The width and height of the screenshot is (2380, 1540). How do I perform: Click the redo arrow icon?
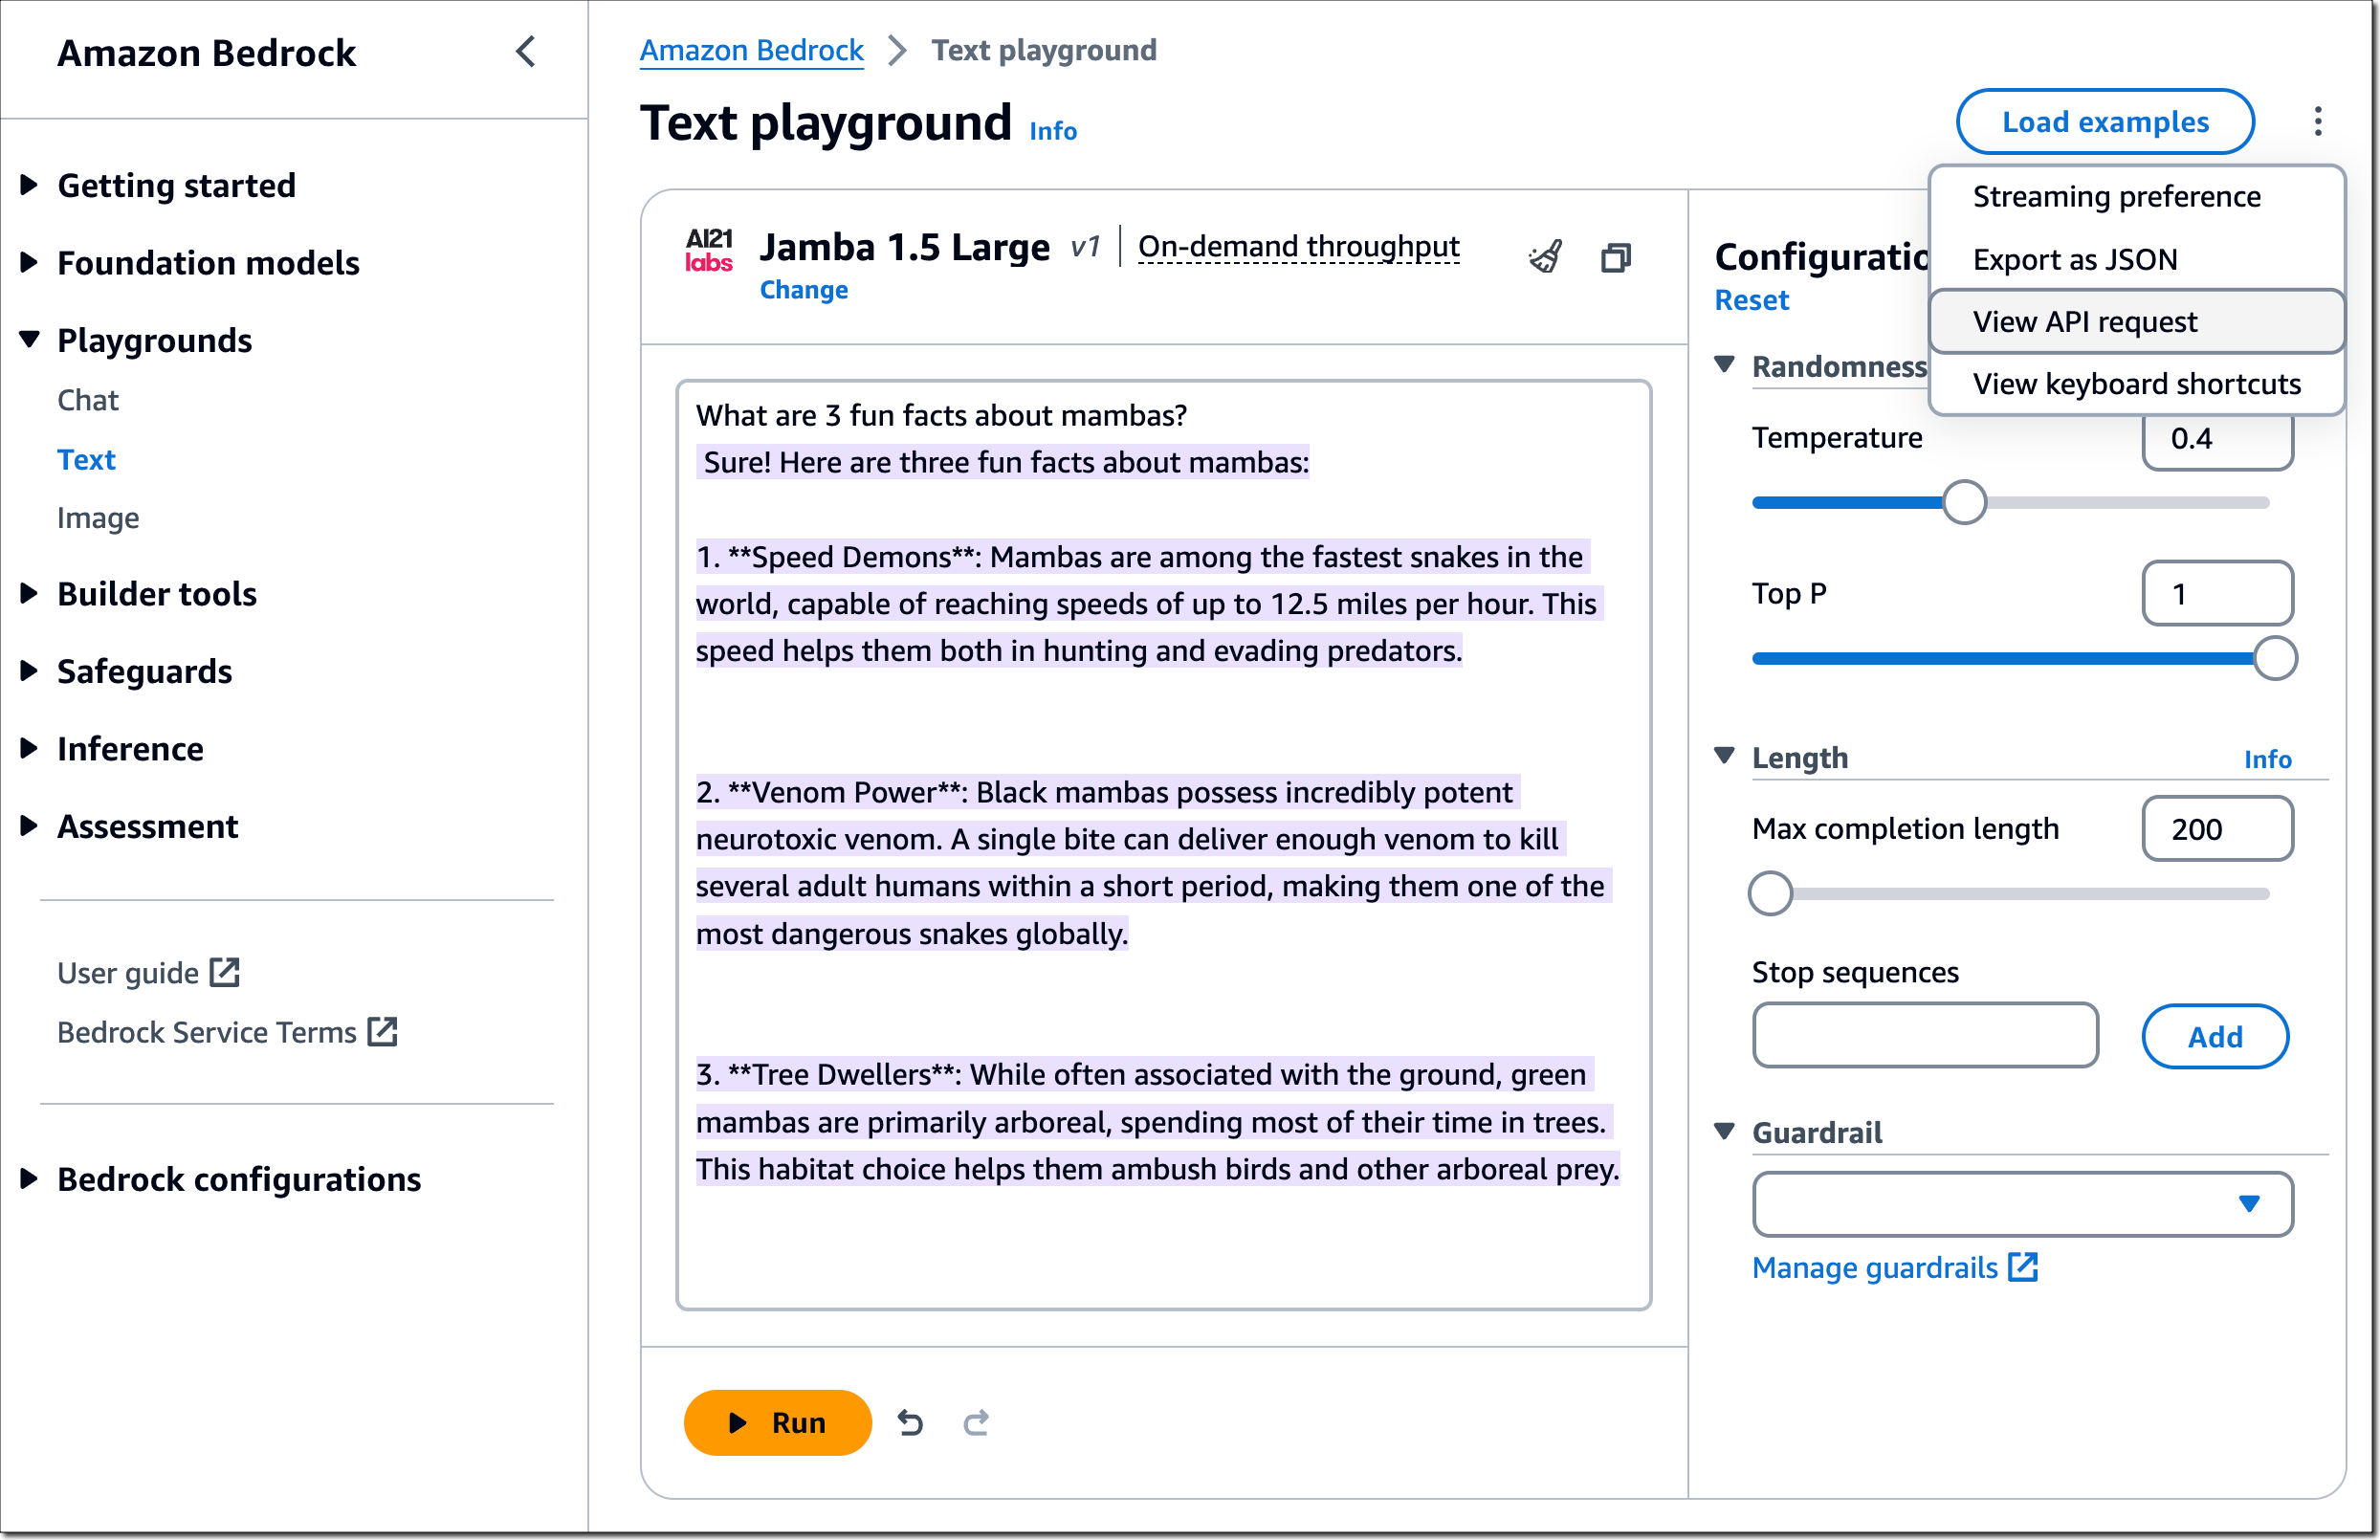(x=976, y=1422)
